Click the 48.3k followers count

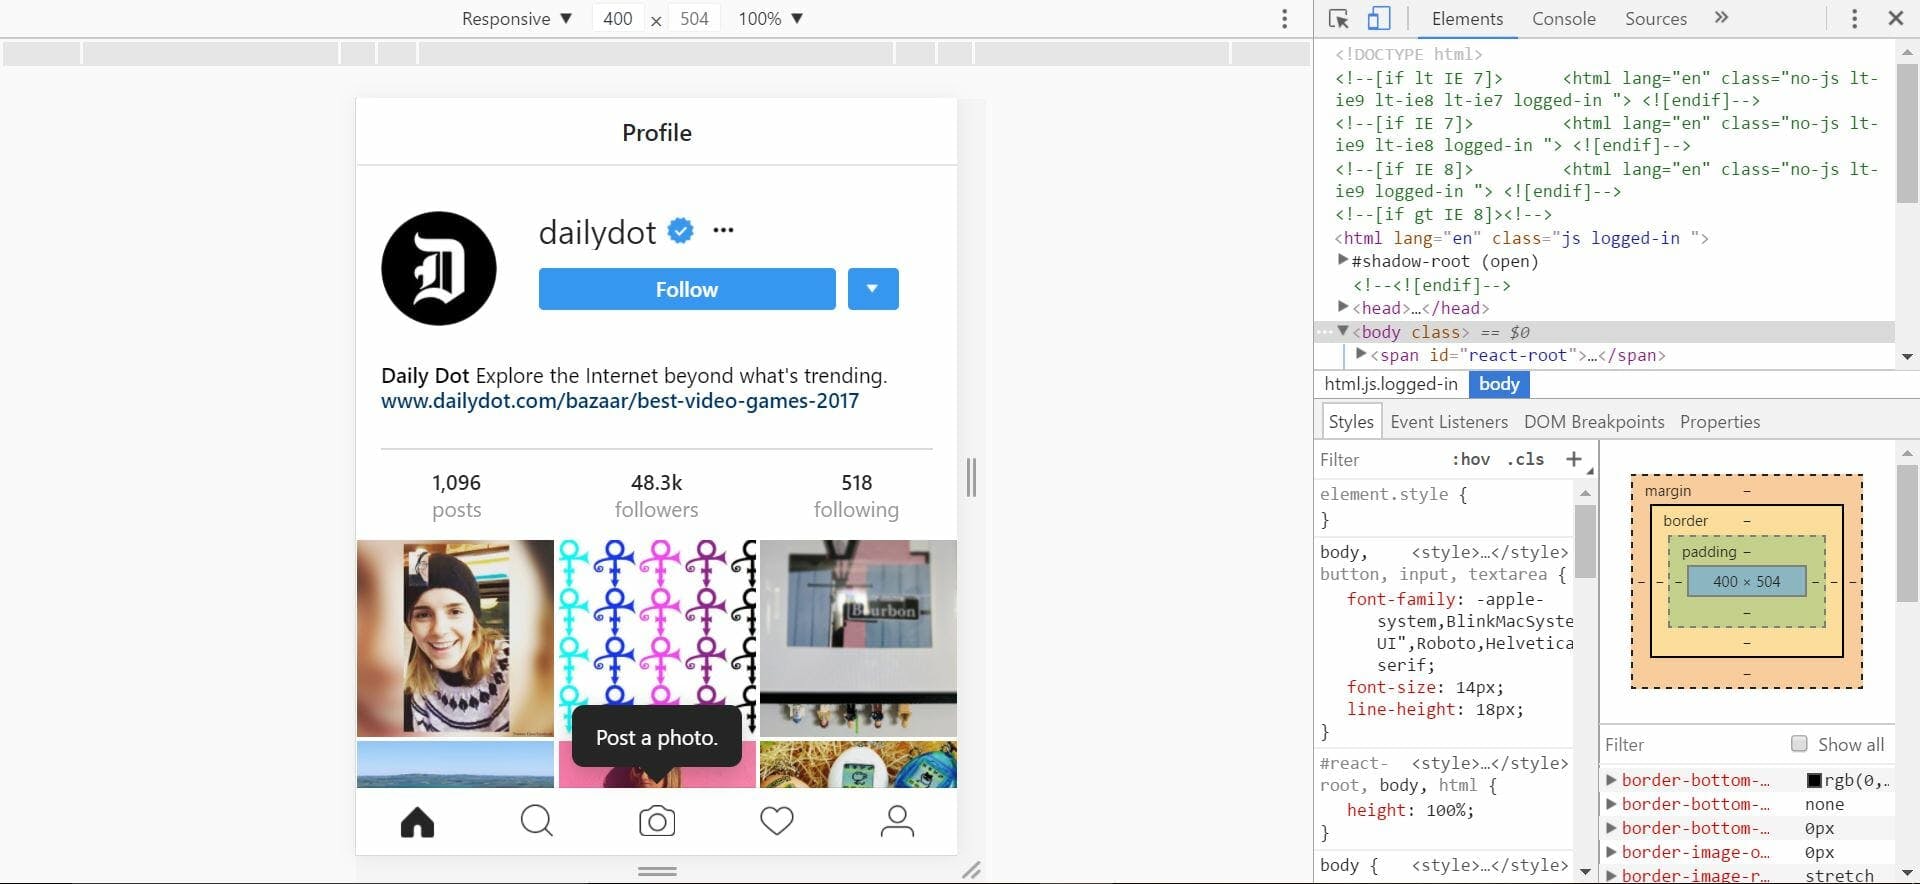click(656, 496)
